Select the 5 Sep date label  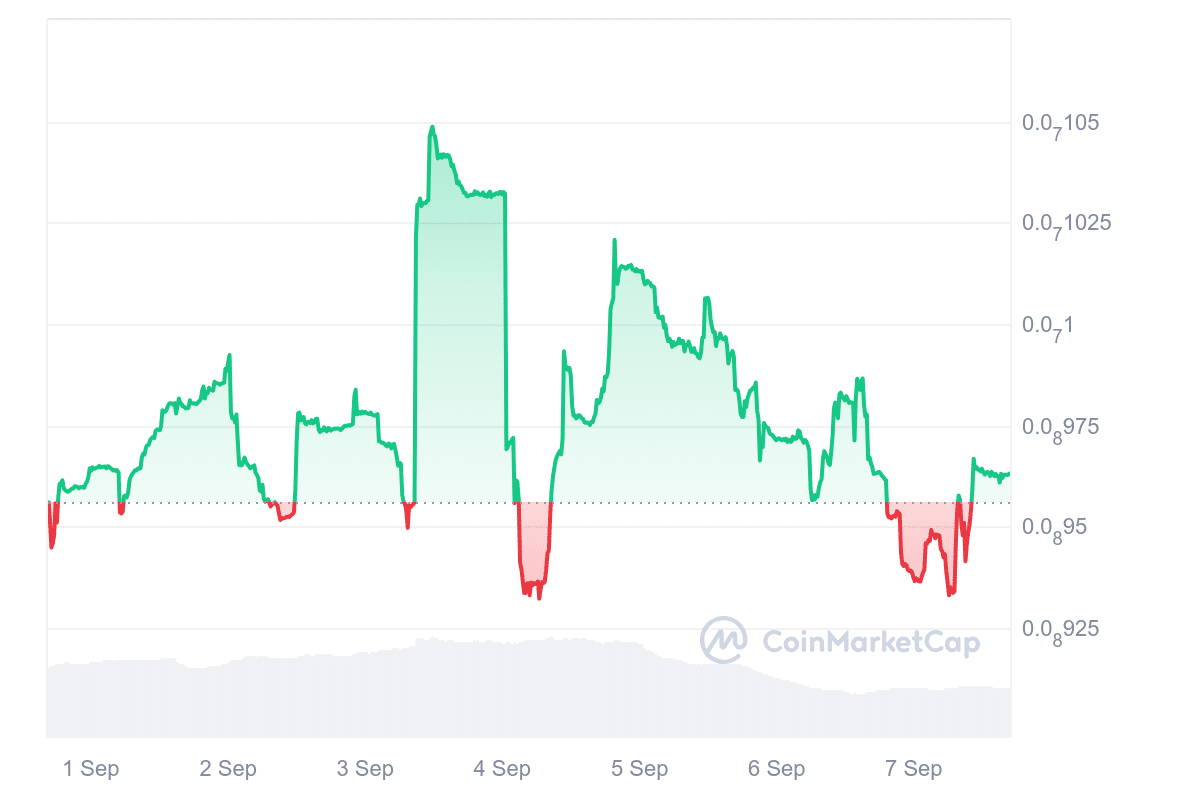pos(639,769)
